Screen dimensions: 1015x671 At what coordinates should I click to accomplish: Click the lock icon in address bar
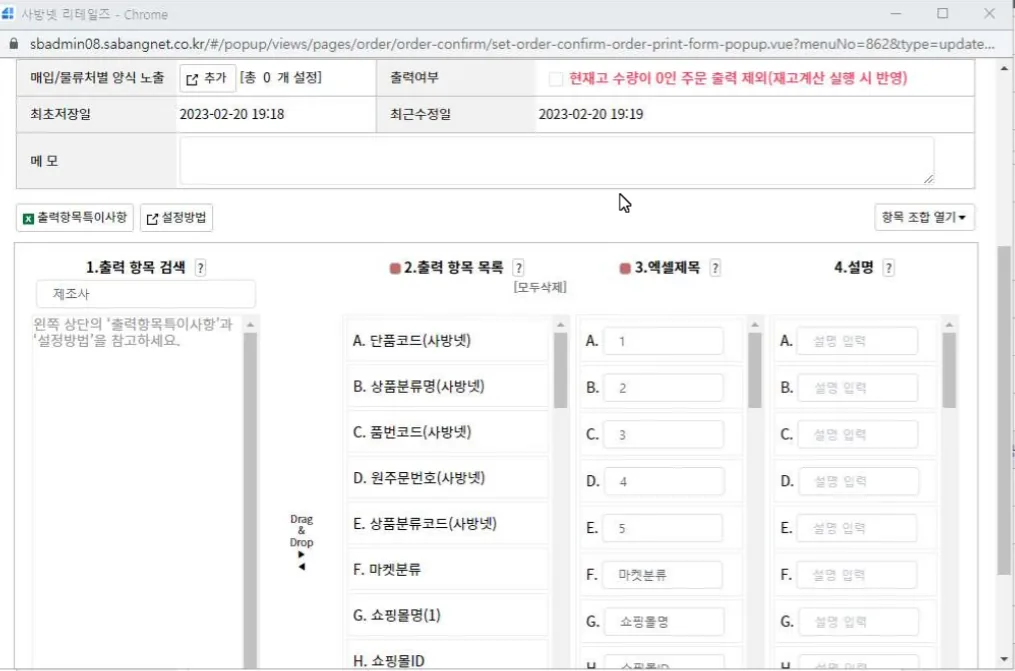[14, 44]
